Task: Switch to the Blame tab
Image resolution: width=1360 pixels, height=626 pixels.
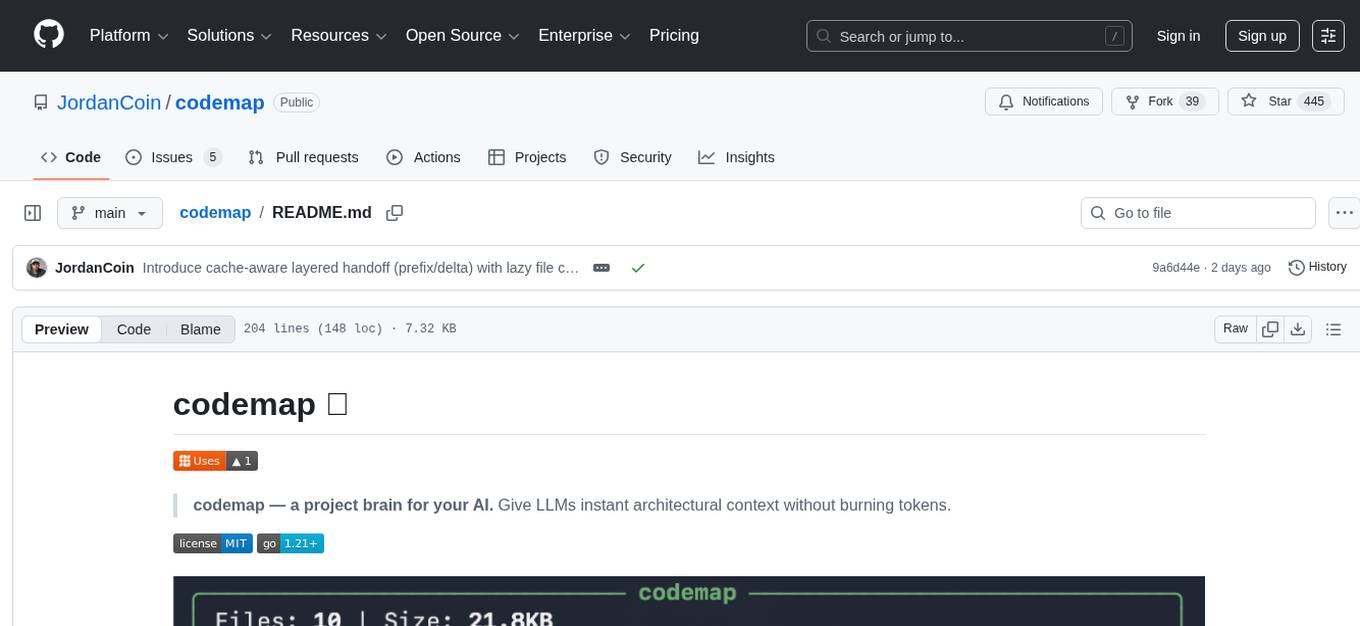Action: pyautogui.click(x=200, y=329)
